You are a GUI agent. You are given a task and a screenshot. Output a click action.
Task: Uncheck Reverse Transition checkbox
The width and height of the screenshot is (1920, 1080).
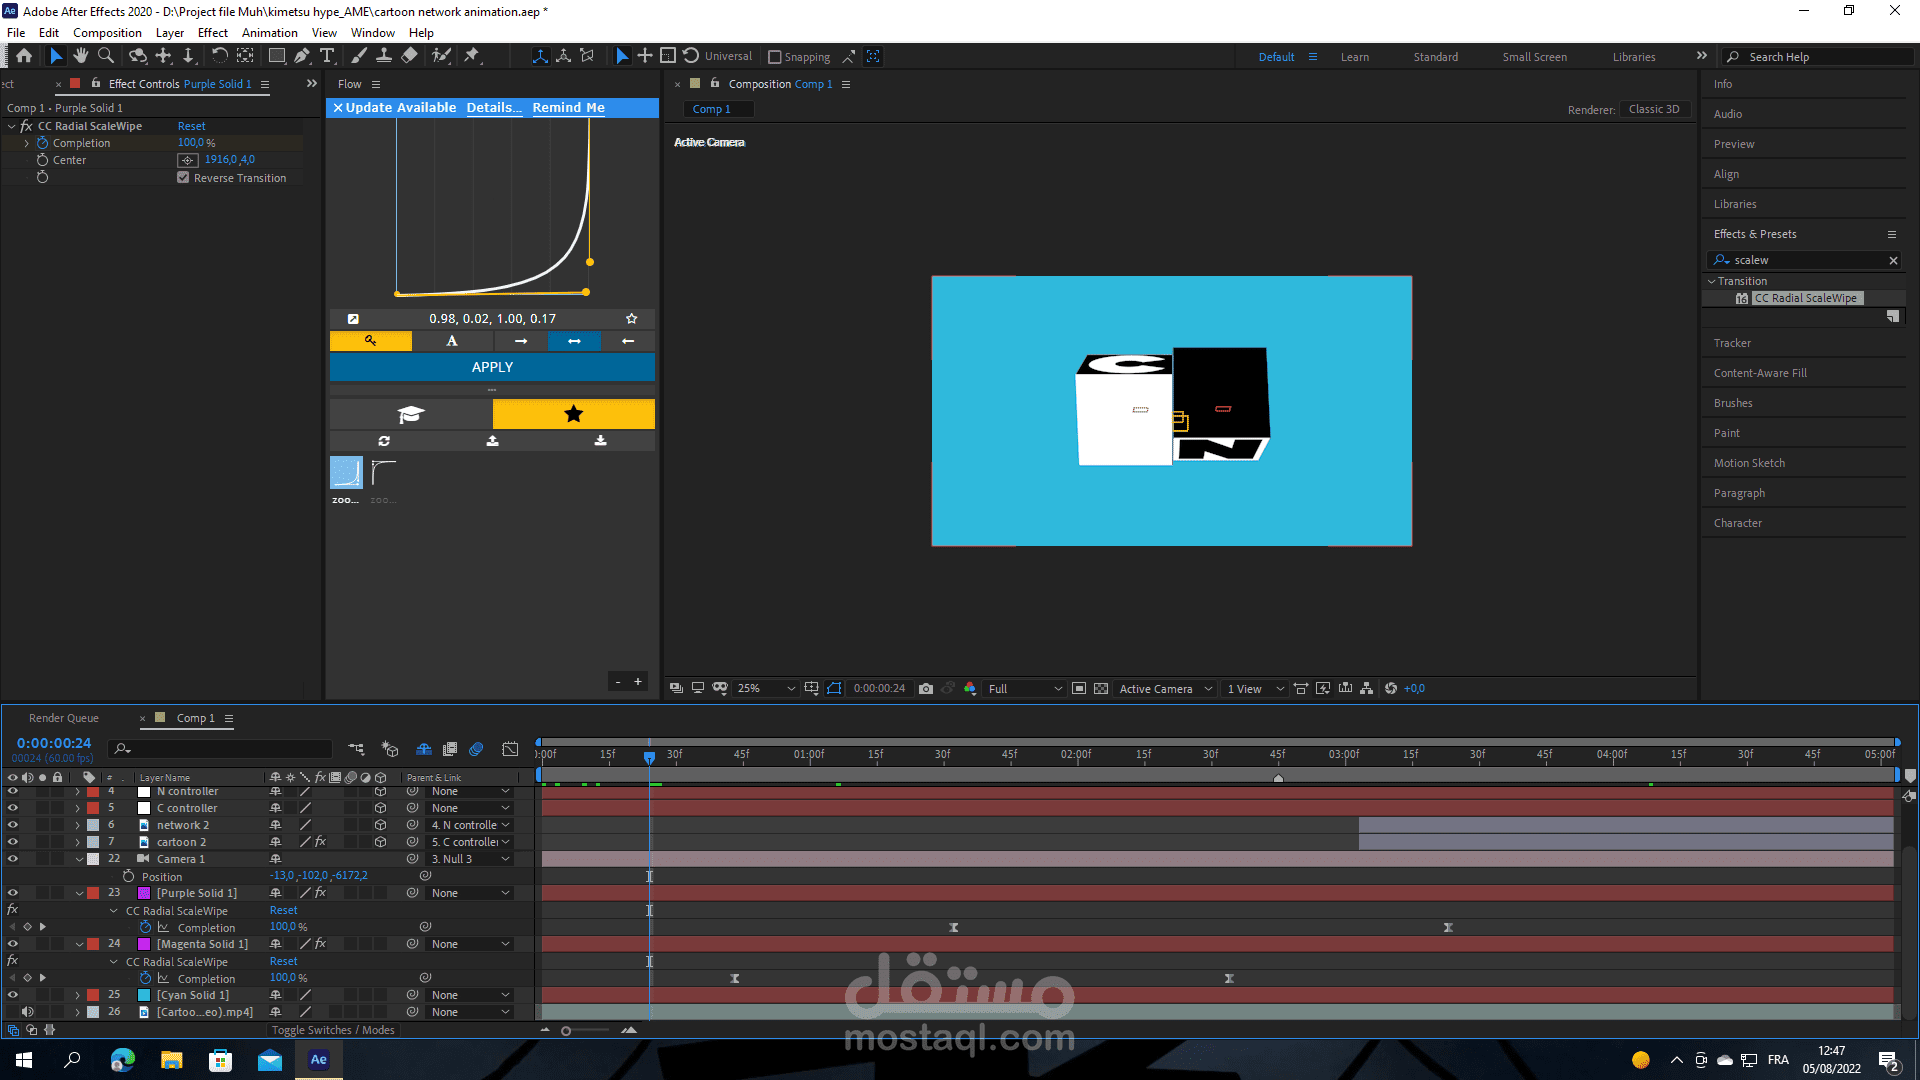tap(183, 178)
